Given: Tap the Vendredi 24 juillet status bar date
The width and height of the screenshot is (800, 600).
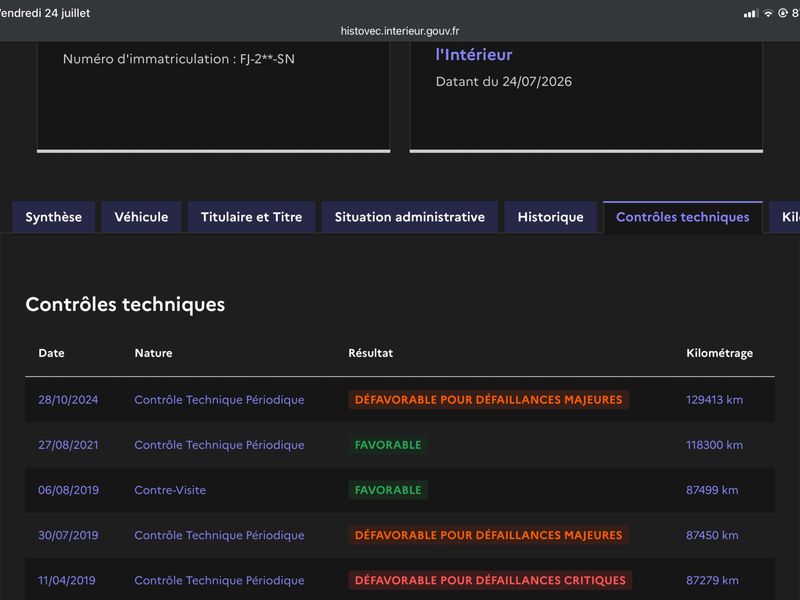Looking at the screenshot, I should 45,13.
